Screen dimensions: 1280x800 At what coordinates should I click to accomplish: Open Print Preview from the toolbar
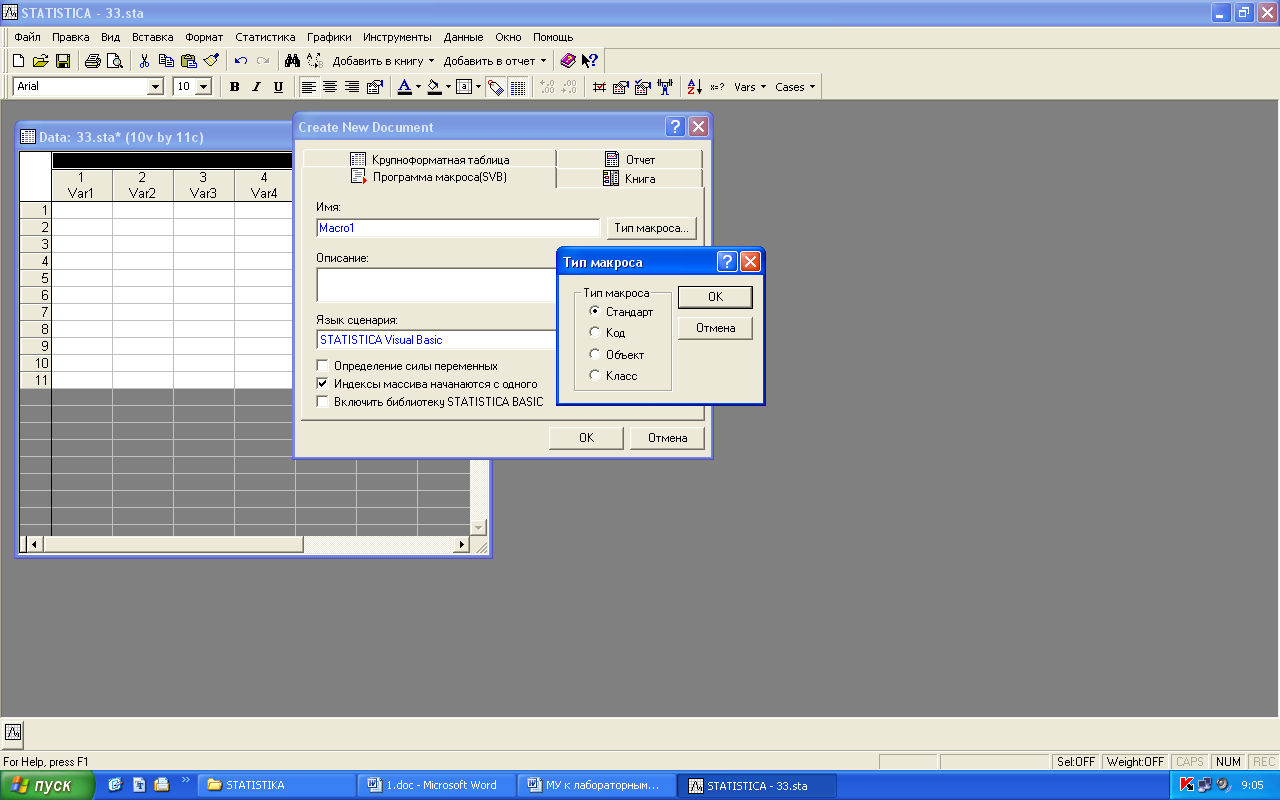click(x=114, y=61)
